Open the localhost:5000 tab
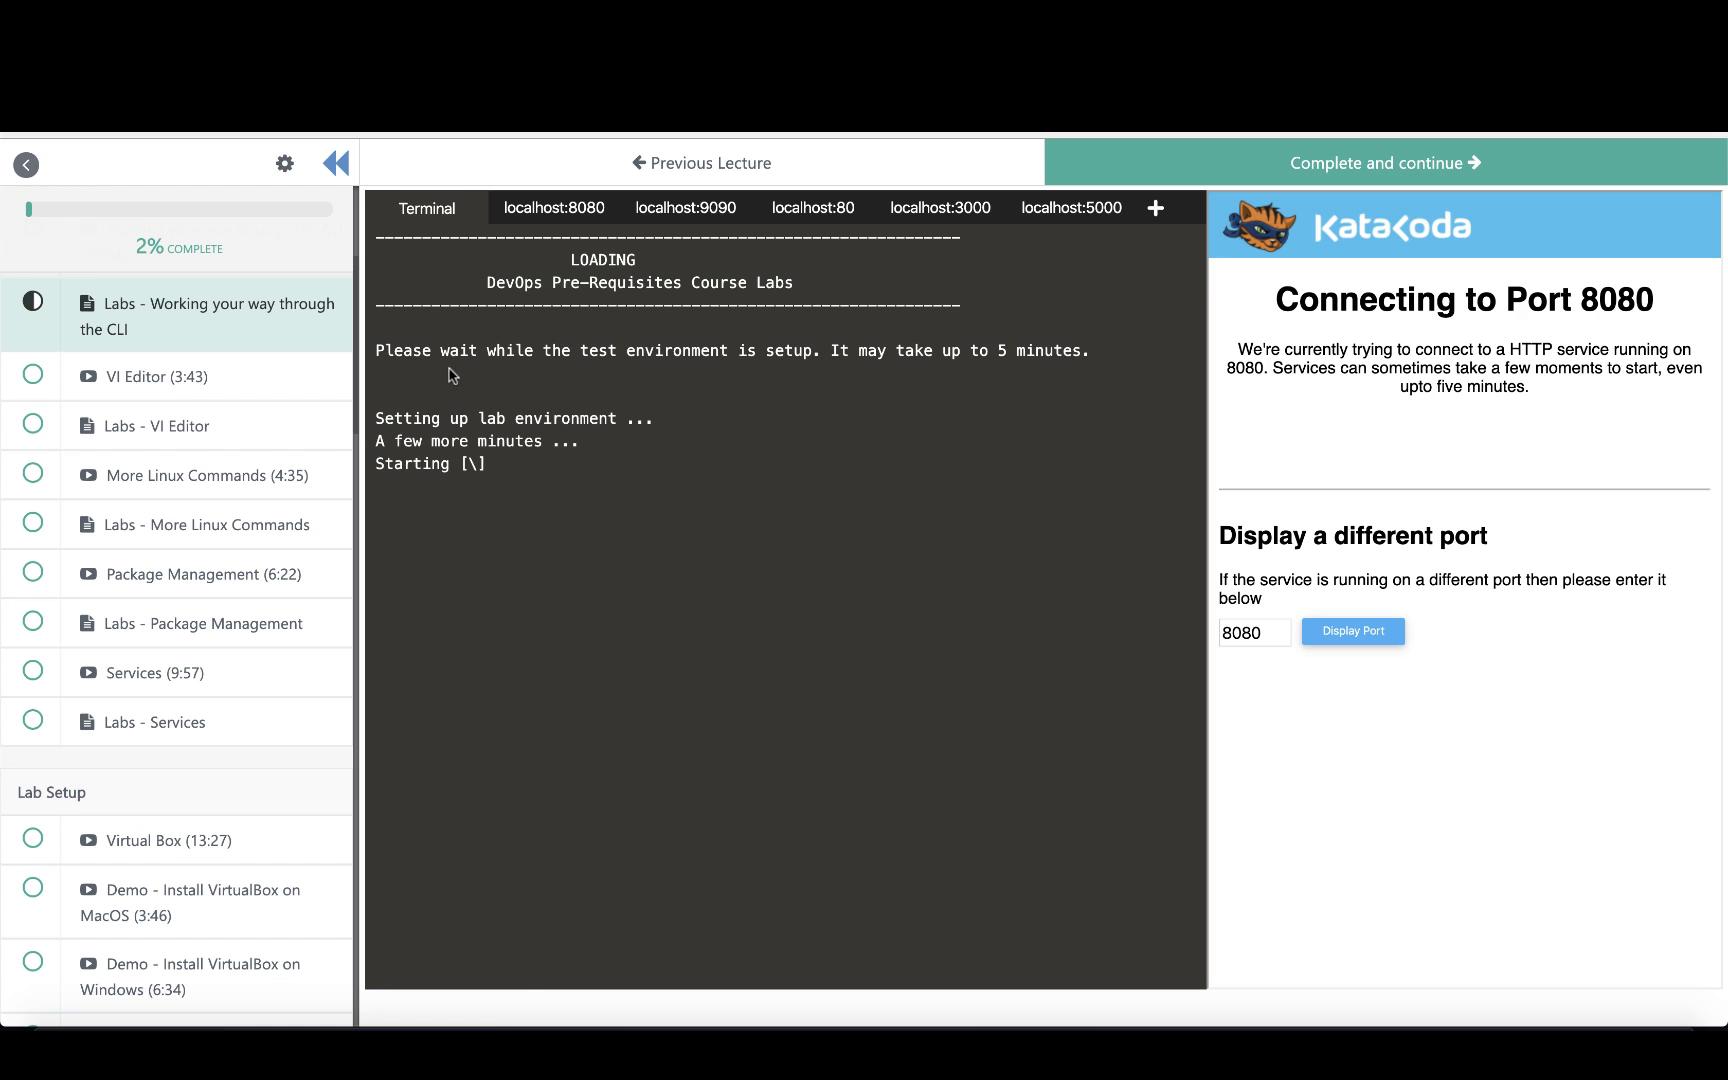 (1071, 208)
